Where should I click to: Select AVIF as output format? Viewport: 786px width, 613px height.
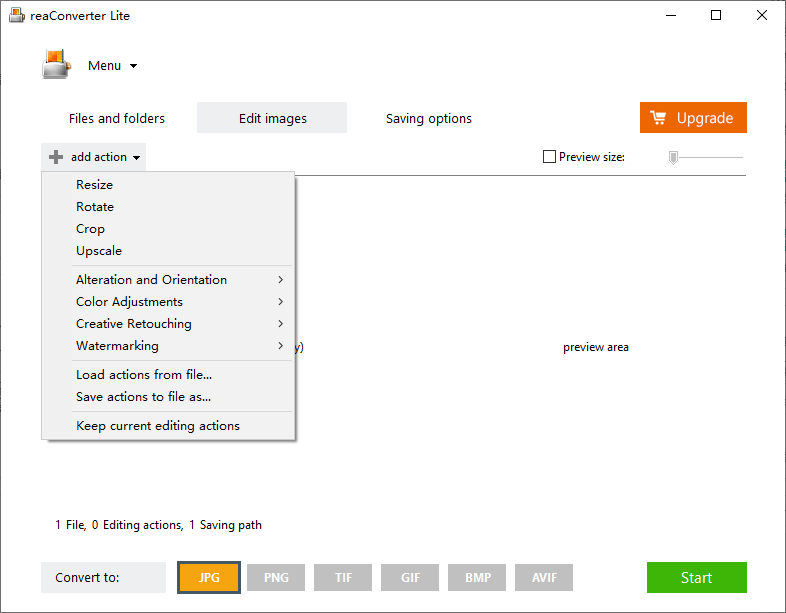[544, 577]
